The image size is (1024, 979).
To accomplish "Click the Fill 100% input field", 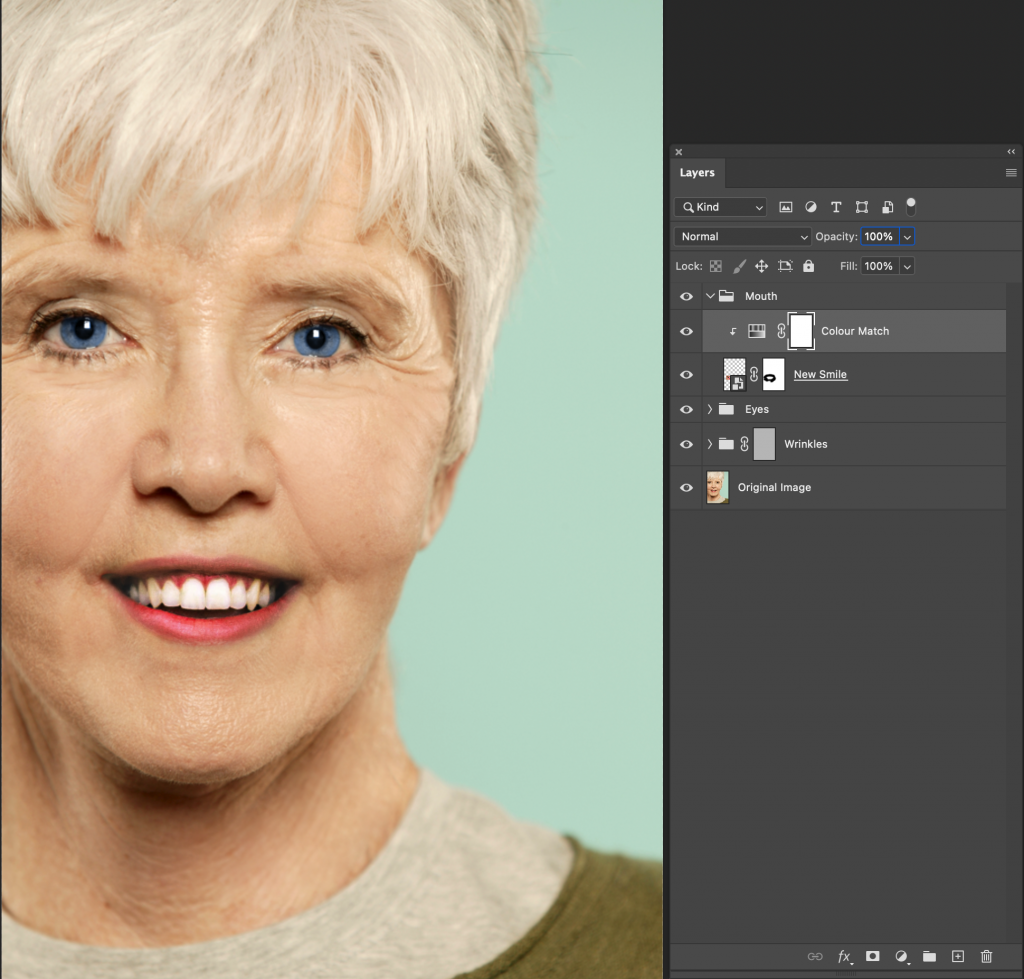I will coord(880,266).
